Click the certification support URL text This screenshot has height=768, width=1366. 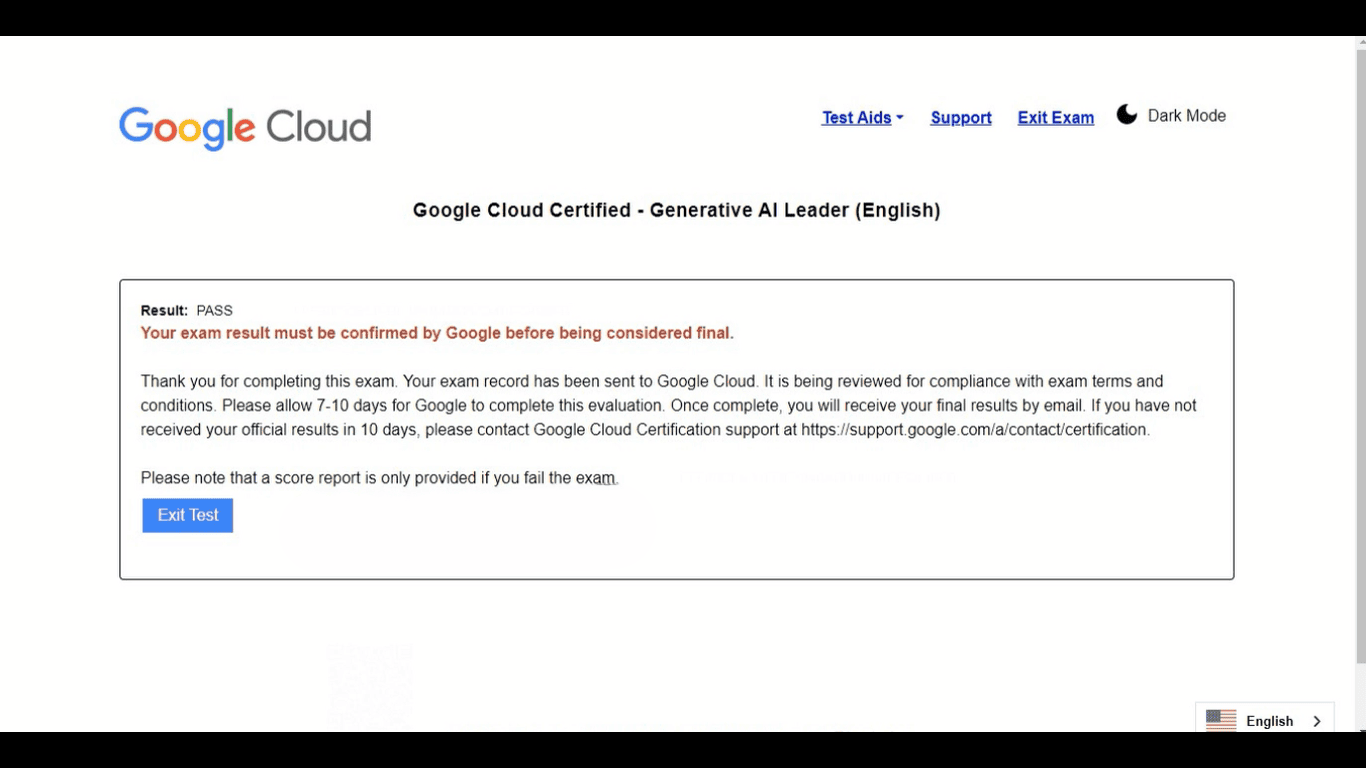(975, 430)
